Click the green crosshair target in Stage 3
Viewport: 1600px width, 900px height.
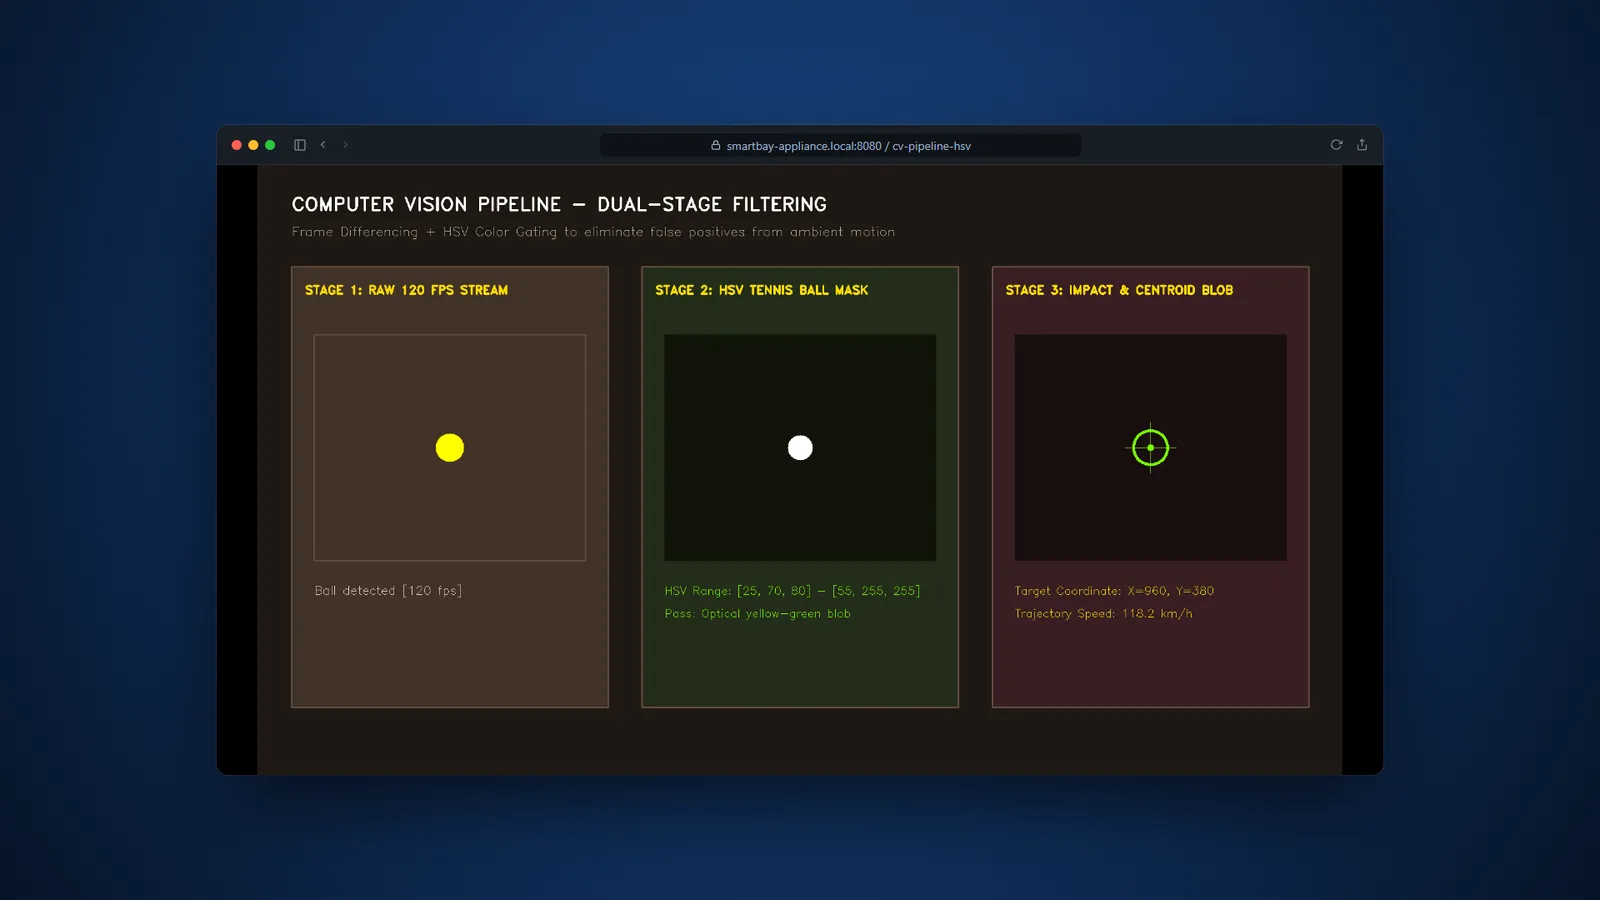(x=1150, y=448)
